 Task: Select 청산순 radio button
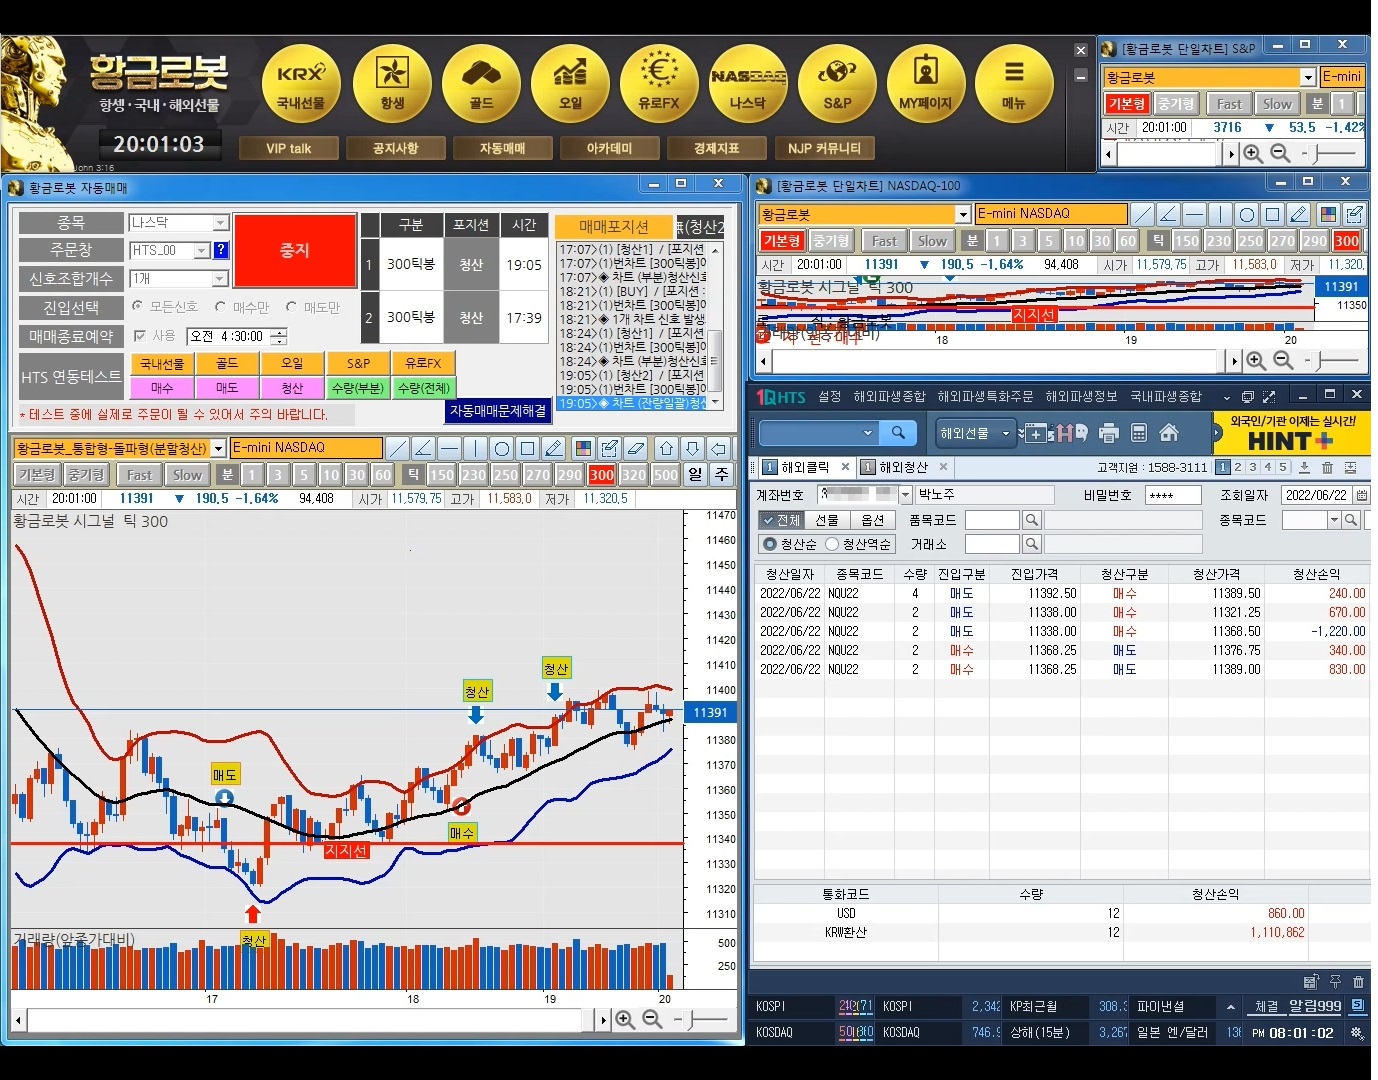pos(769,544)
